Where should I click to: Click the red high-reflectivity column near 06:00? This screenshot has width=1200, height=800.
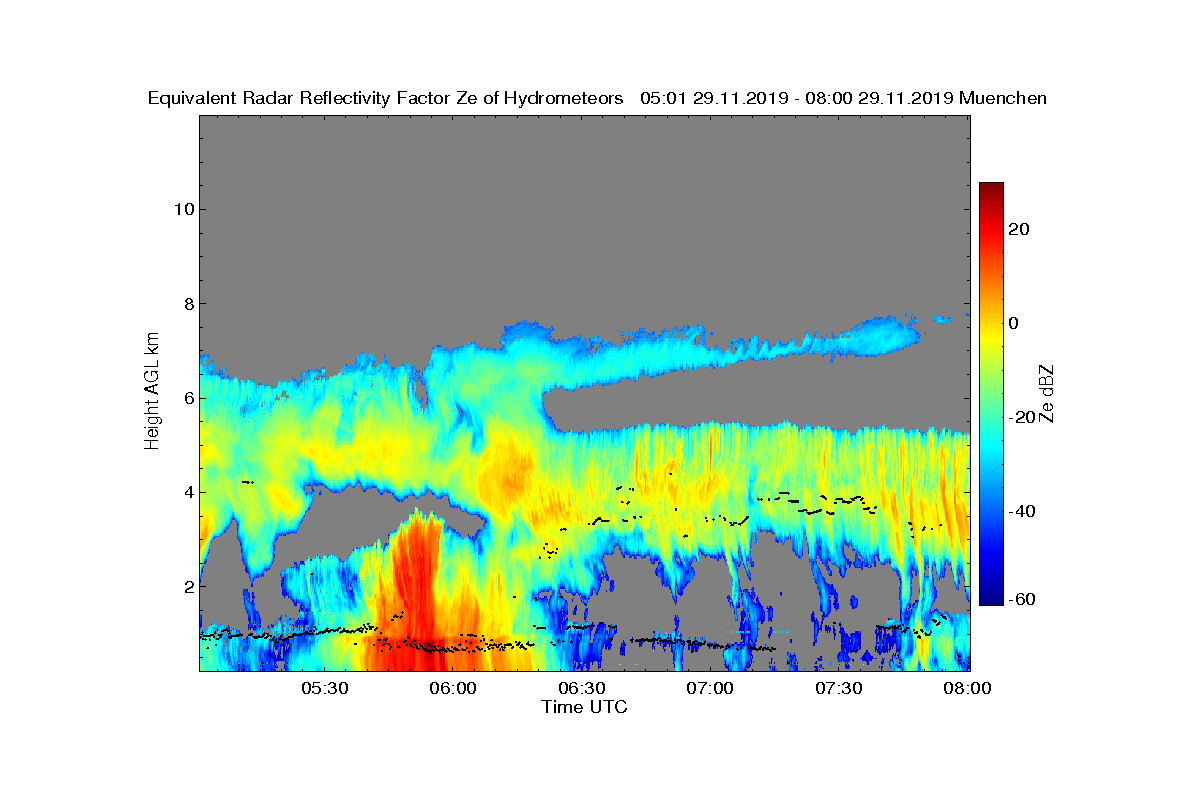(415, 590)
